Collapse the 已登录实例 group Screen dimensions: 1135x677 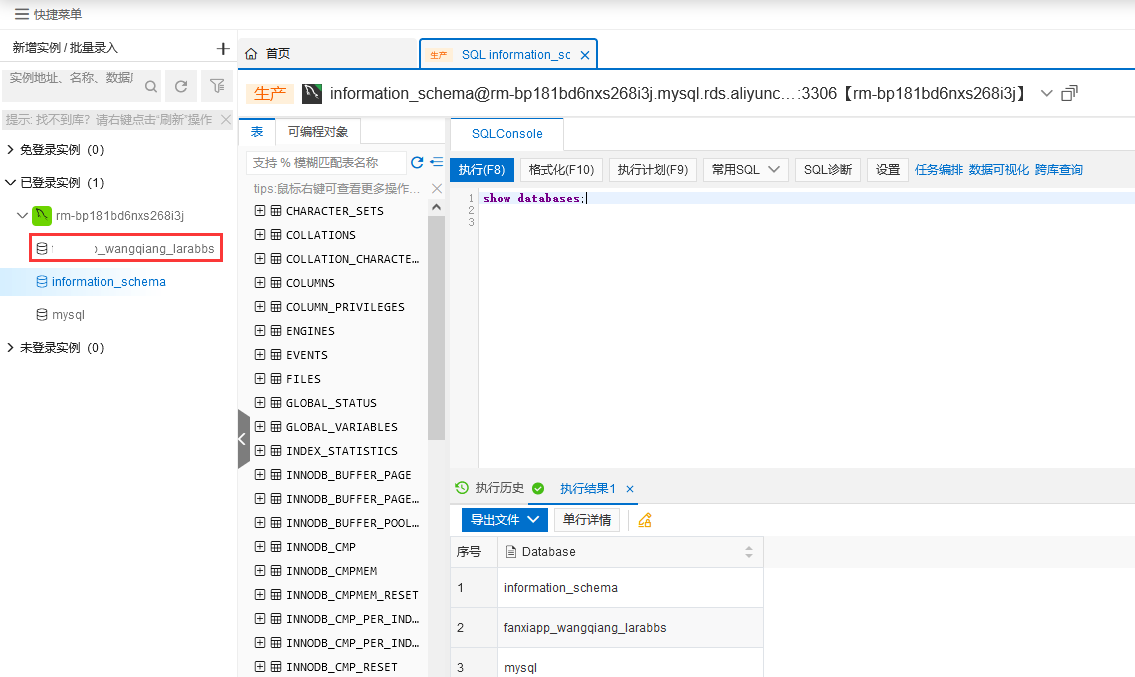click(11, 183)
